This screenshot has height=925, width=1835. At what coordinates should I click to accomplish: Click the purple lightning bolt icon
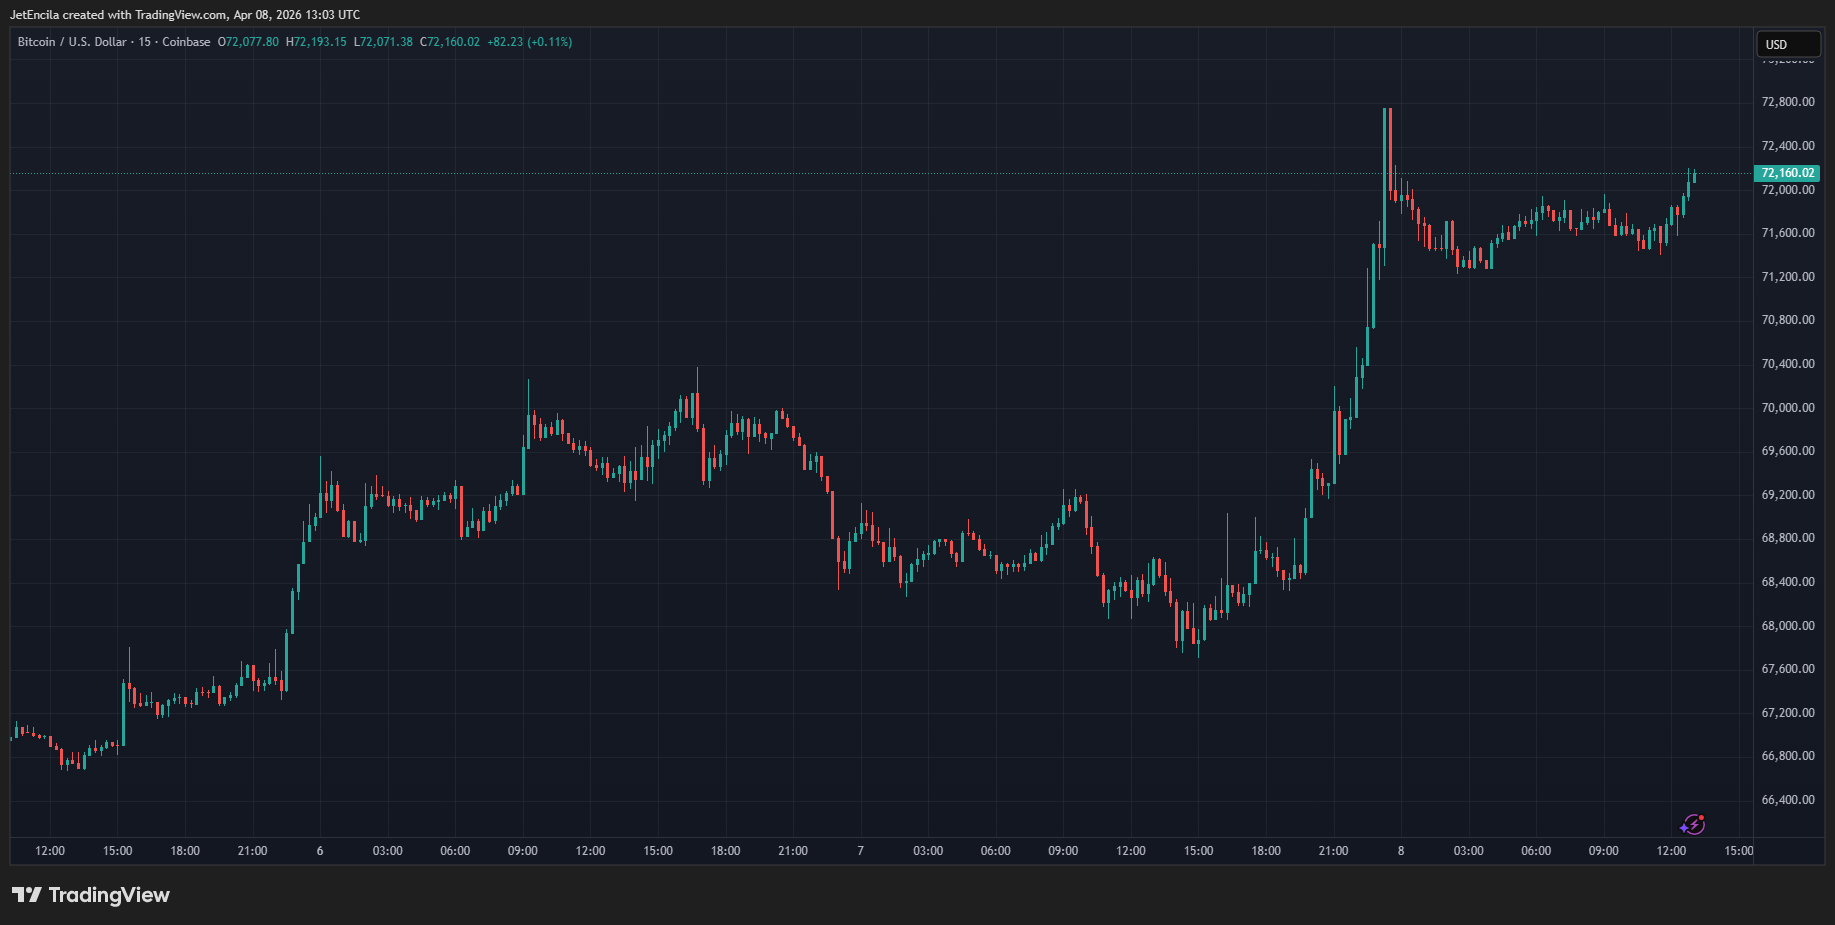[1692, 825]
